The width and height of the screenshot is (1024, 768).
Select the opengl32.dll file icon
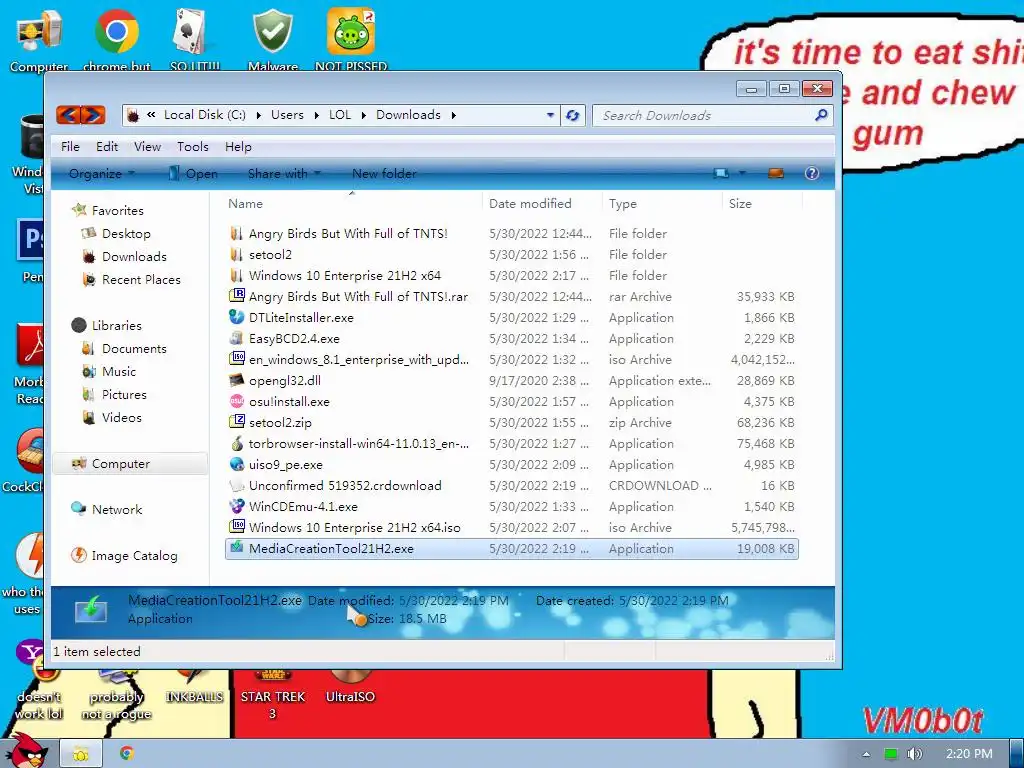click(x=236, y=380)
